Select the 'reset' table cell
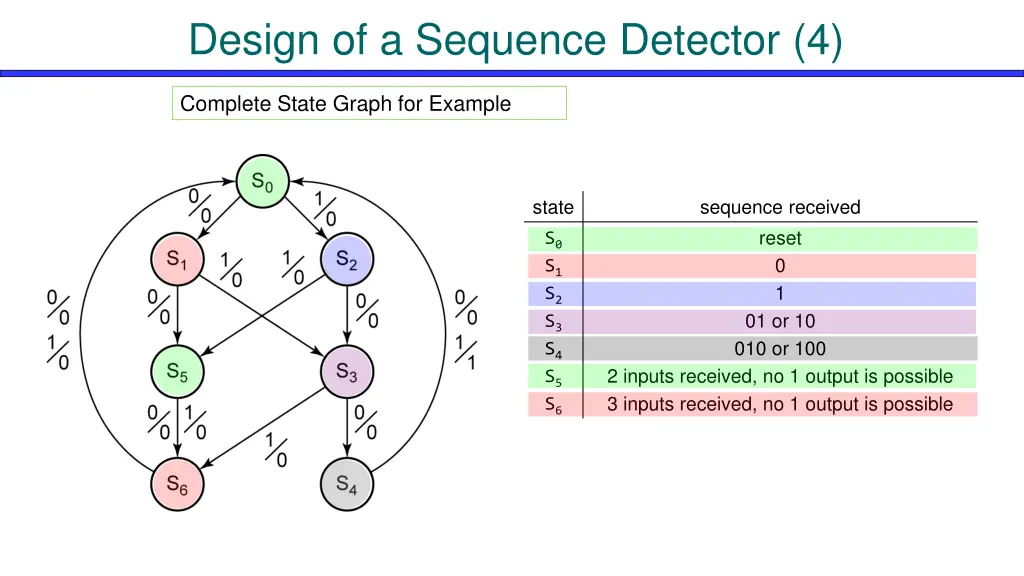Viewport: 1024px width, 576px height. pos(780,238)
